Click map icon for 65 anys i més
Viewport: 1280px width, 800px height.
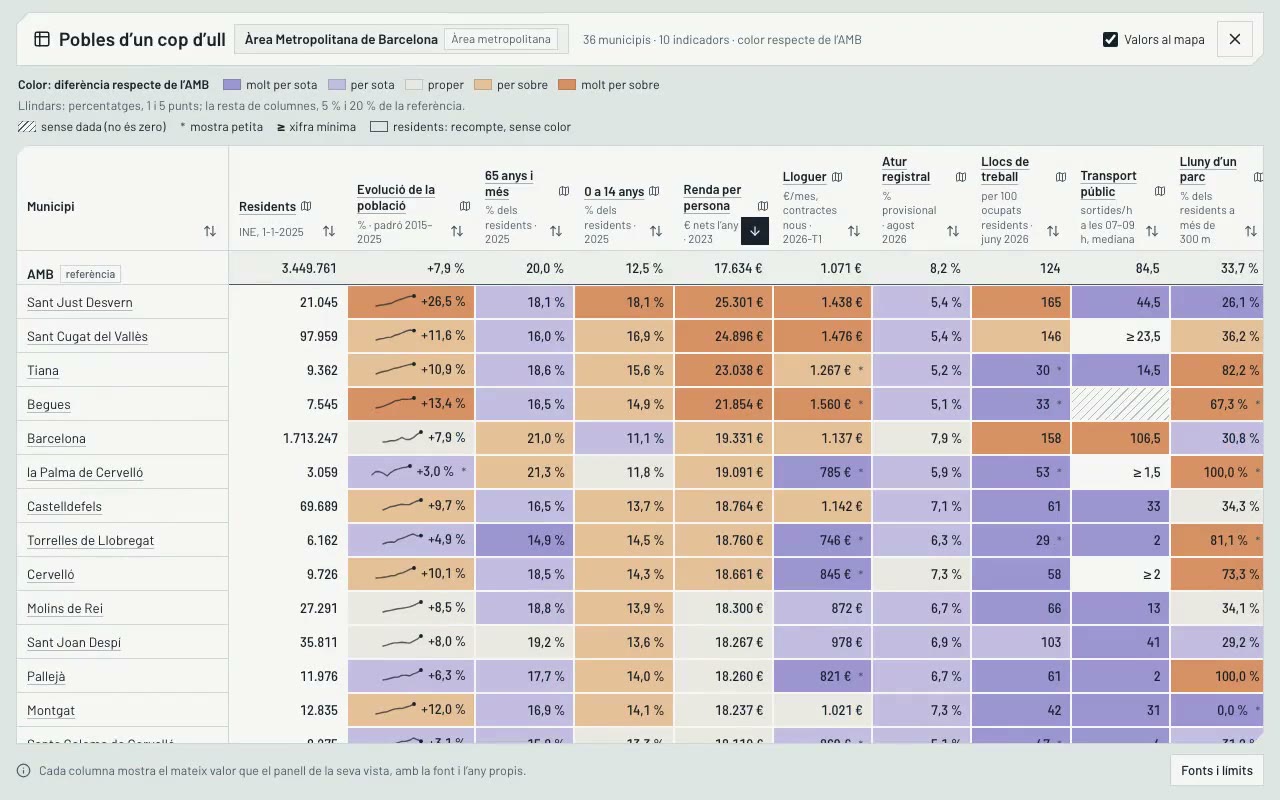point(564,191)
